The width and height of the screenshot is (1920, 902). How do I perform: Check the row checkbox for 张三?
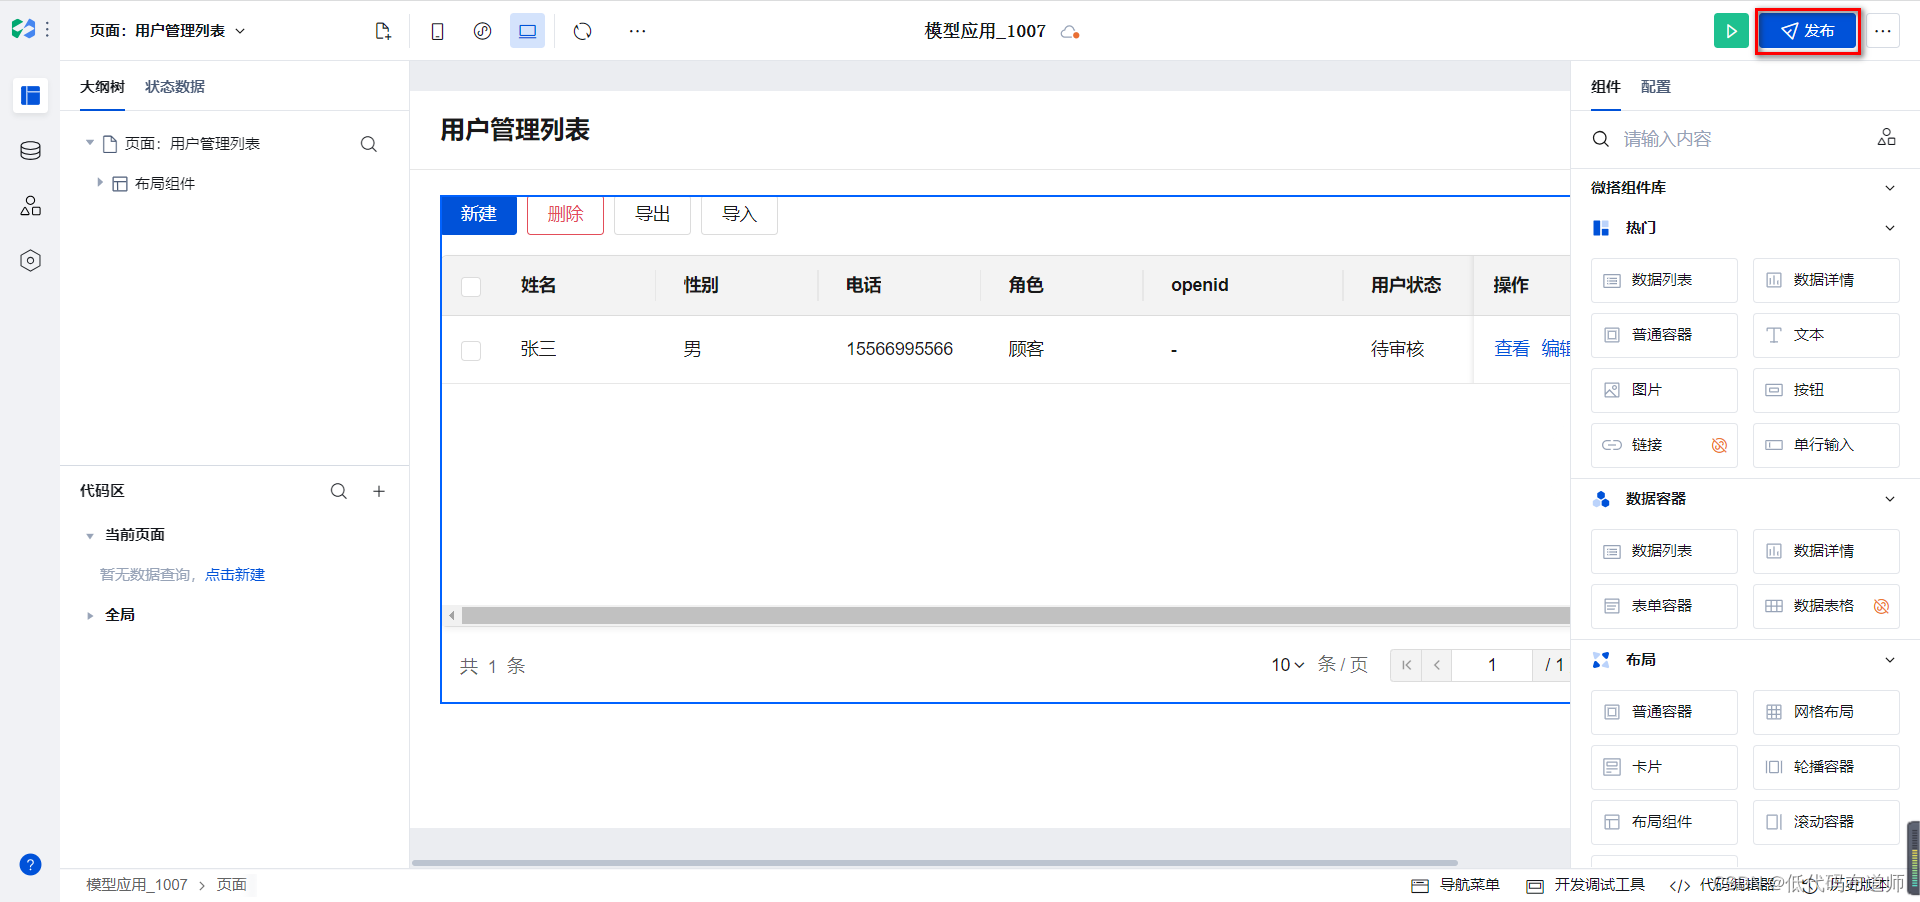coord(471,351)
